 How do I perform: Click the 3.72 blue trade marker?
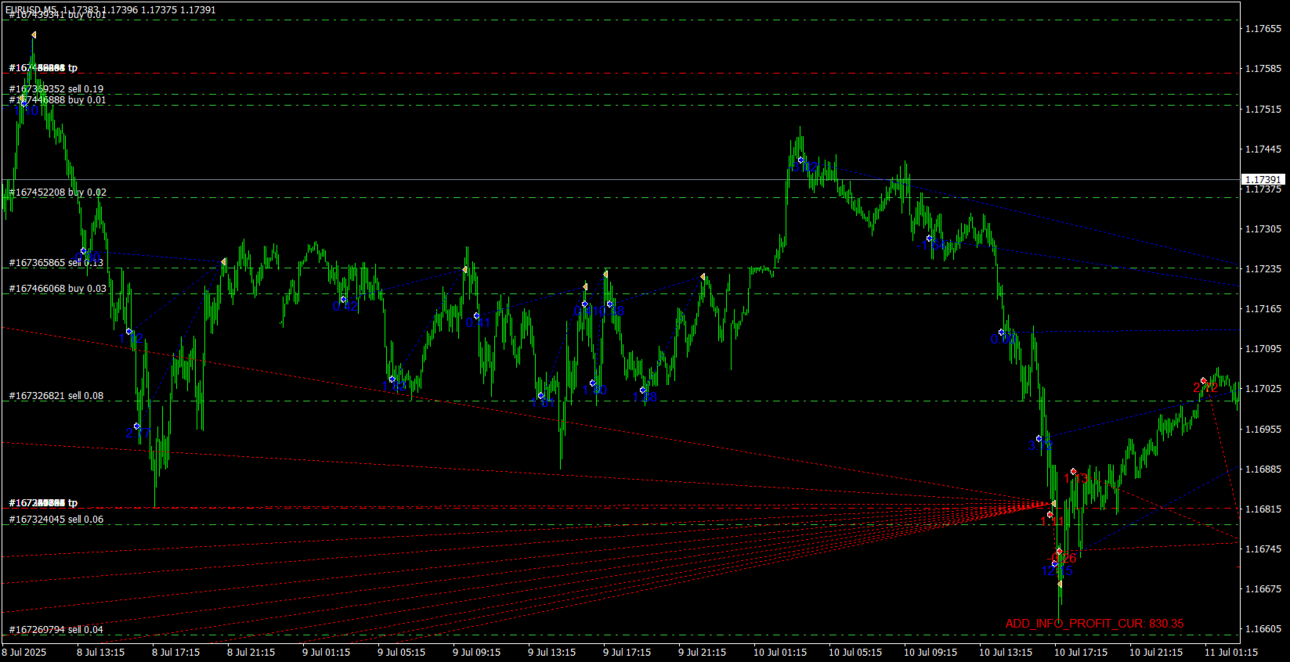pyautogui.click(x=1040, y=444)
